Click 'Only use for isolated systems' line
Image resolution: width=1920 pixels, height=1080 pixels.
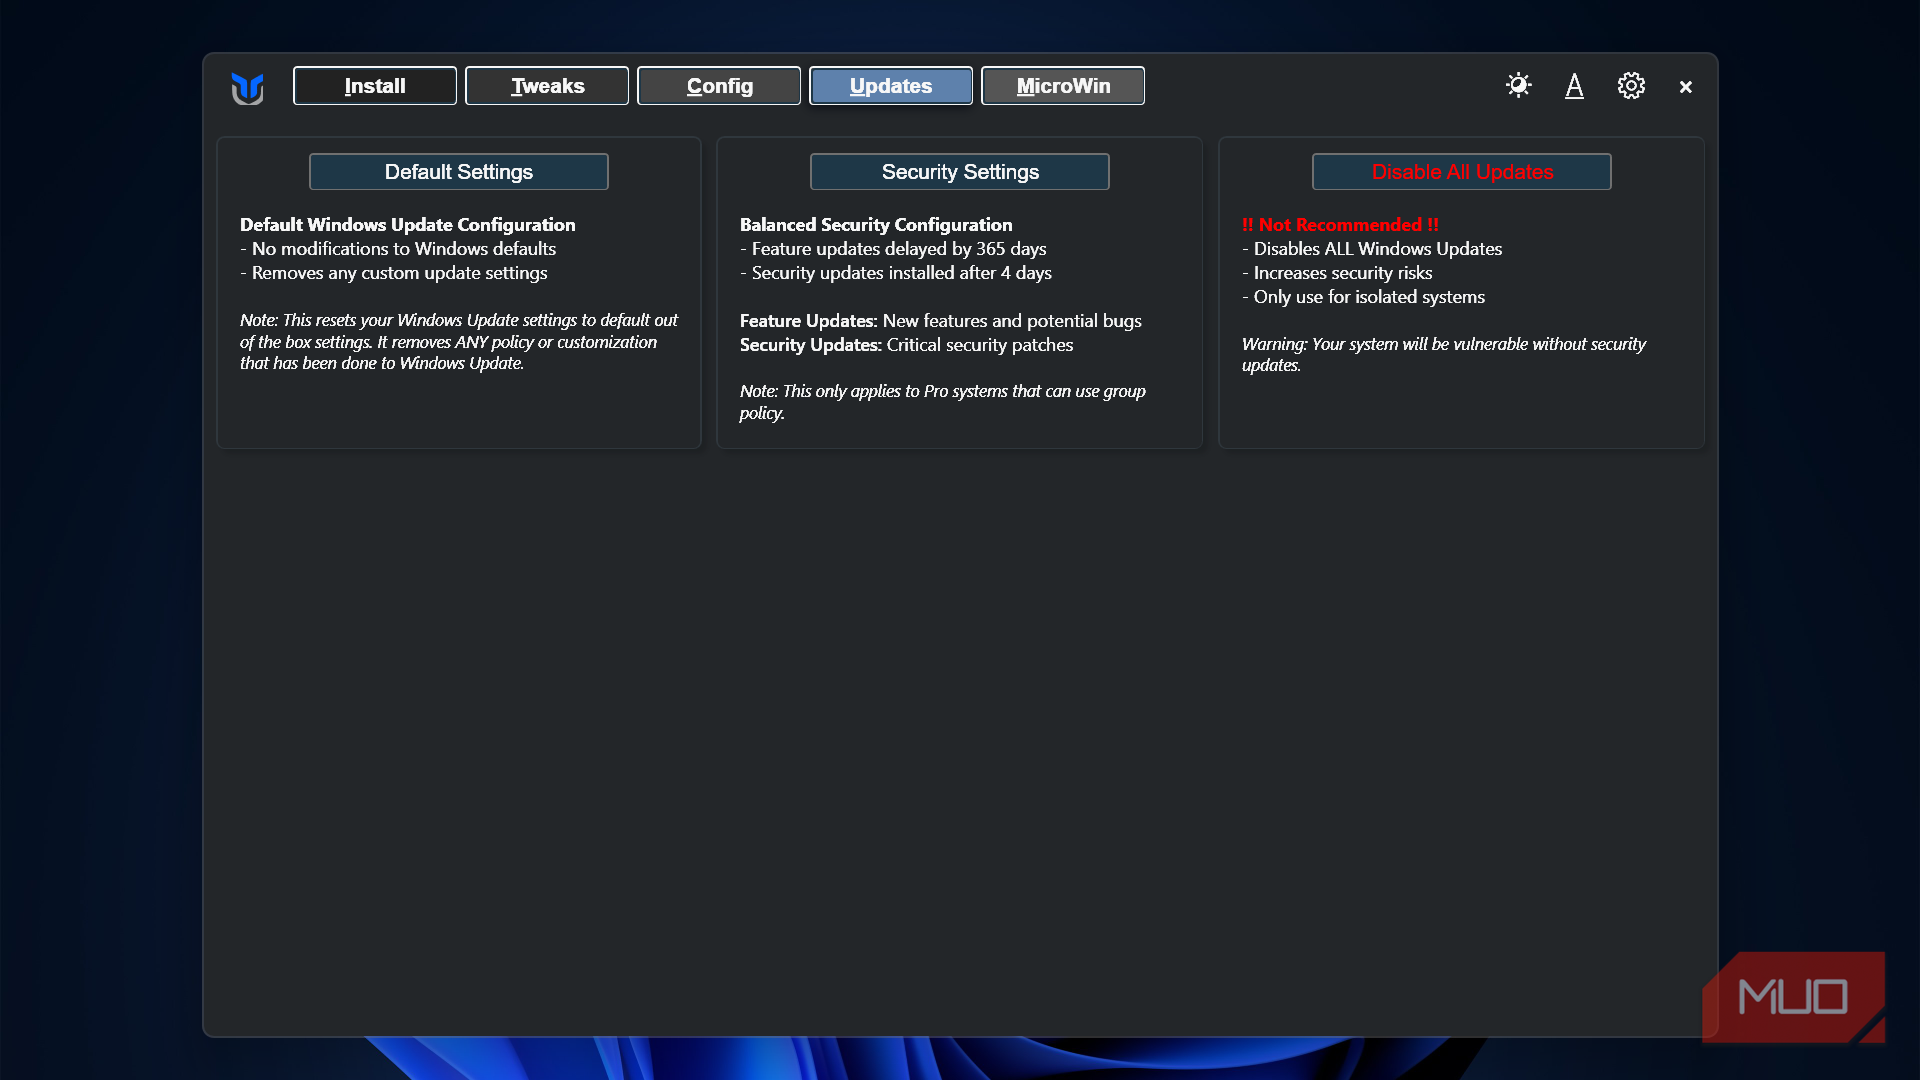click(x=1363, y=297)
